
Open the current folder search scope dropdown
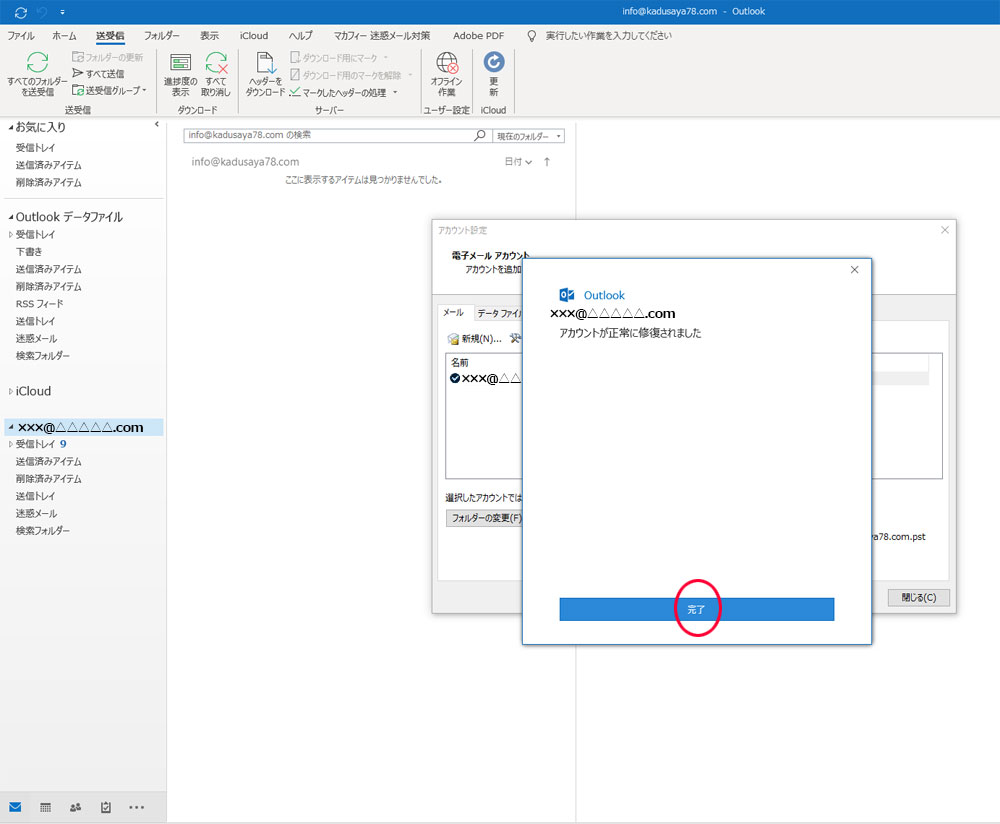pyautogui.click(x=529, y=136)
